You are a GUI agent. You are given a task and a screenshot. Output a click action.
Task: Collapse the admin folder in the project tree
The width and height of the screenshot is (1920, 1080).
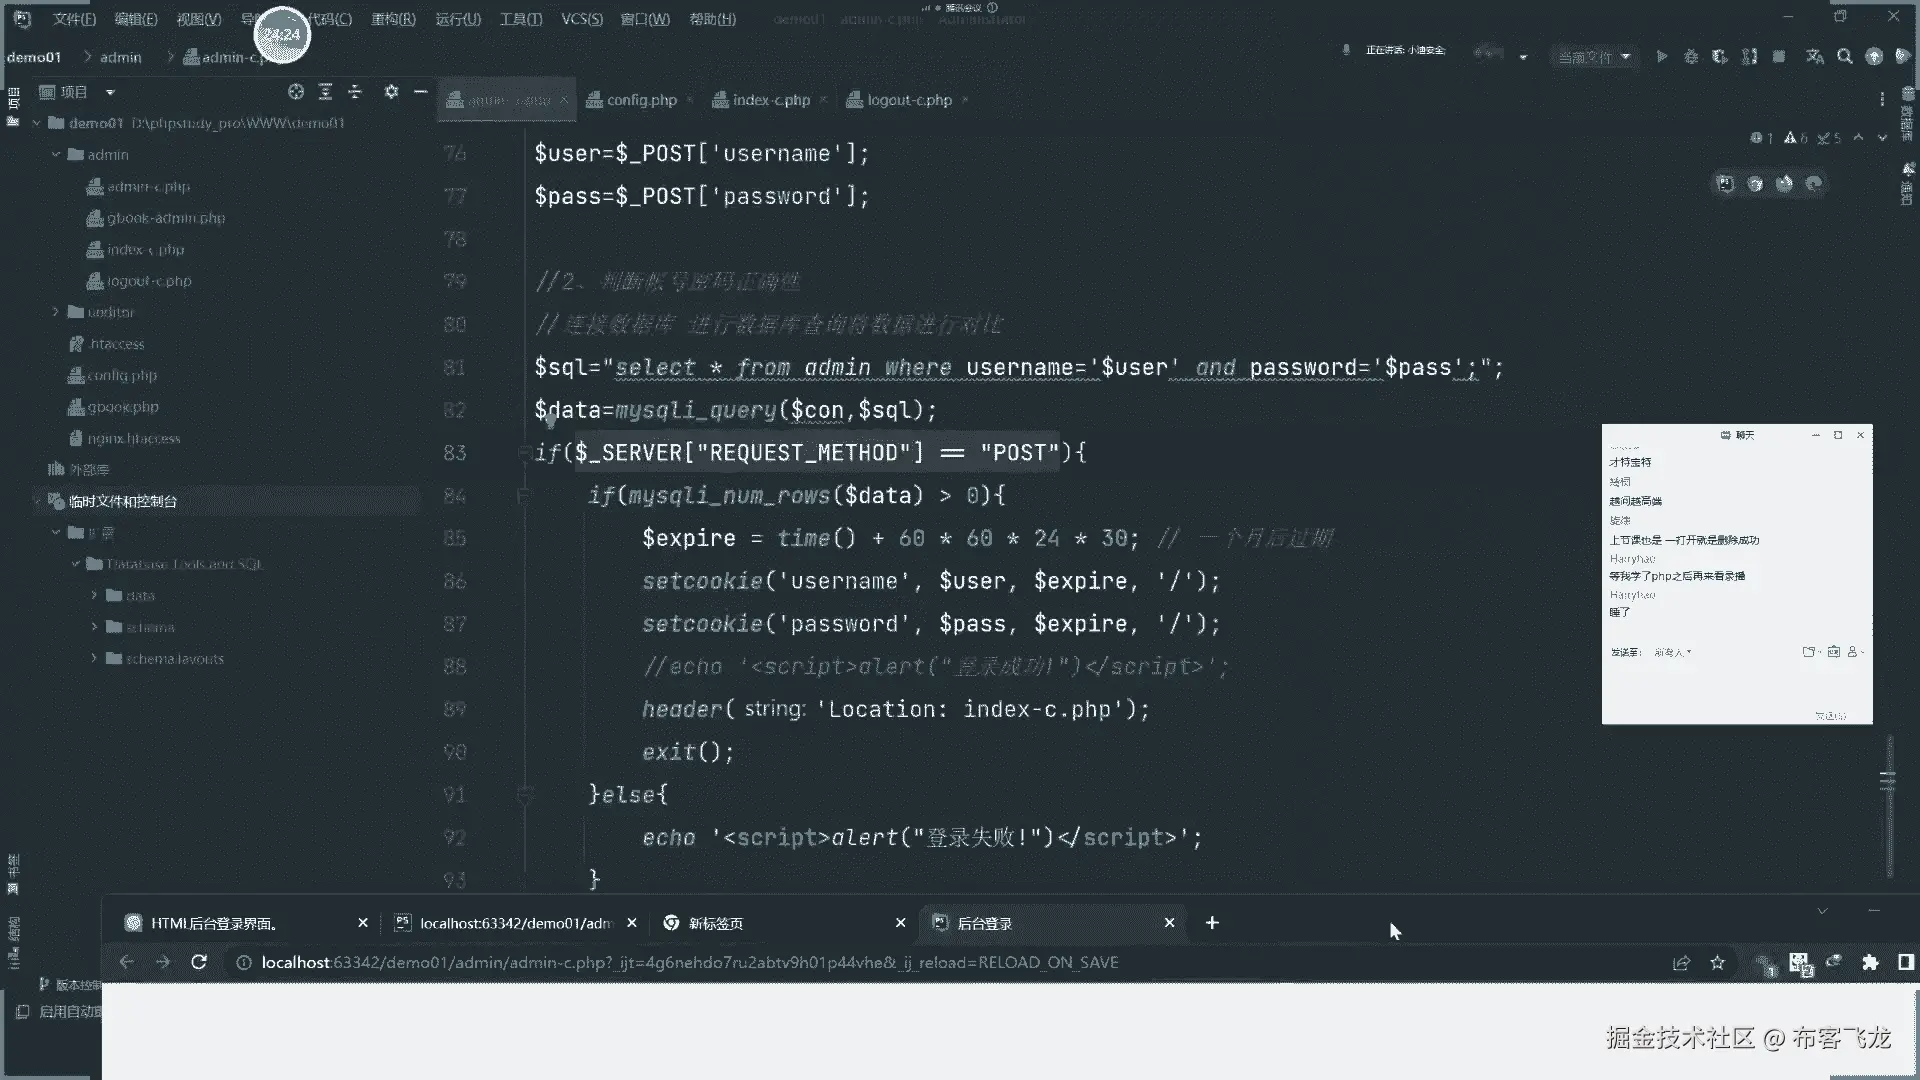(x=56, y=155)
